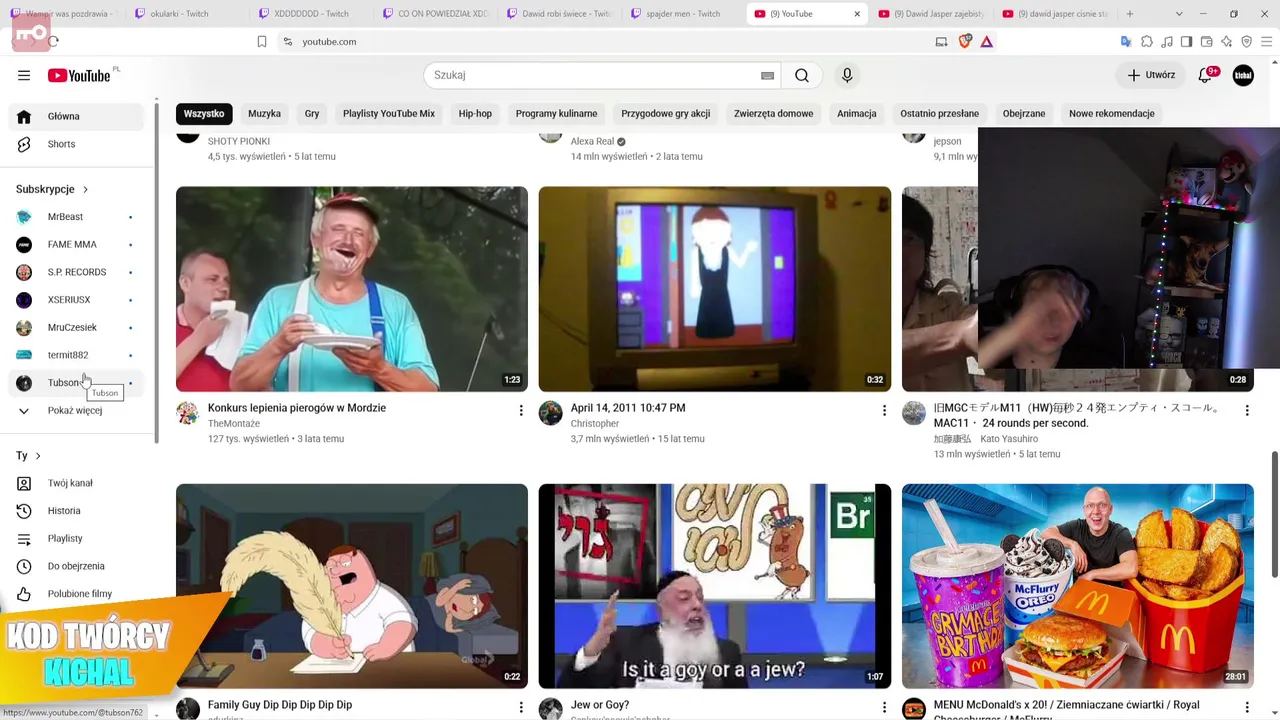Play Konkurs lepienia pierogów thumbnail

pos(352,289)
